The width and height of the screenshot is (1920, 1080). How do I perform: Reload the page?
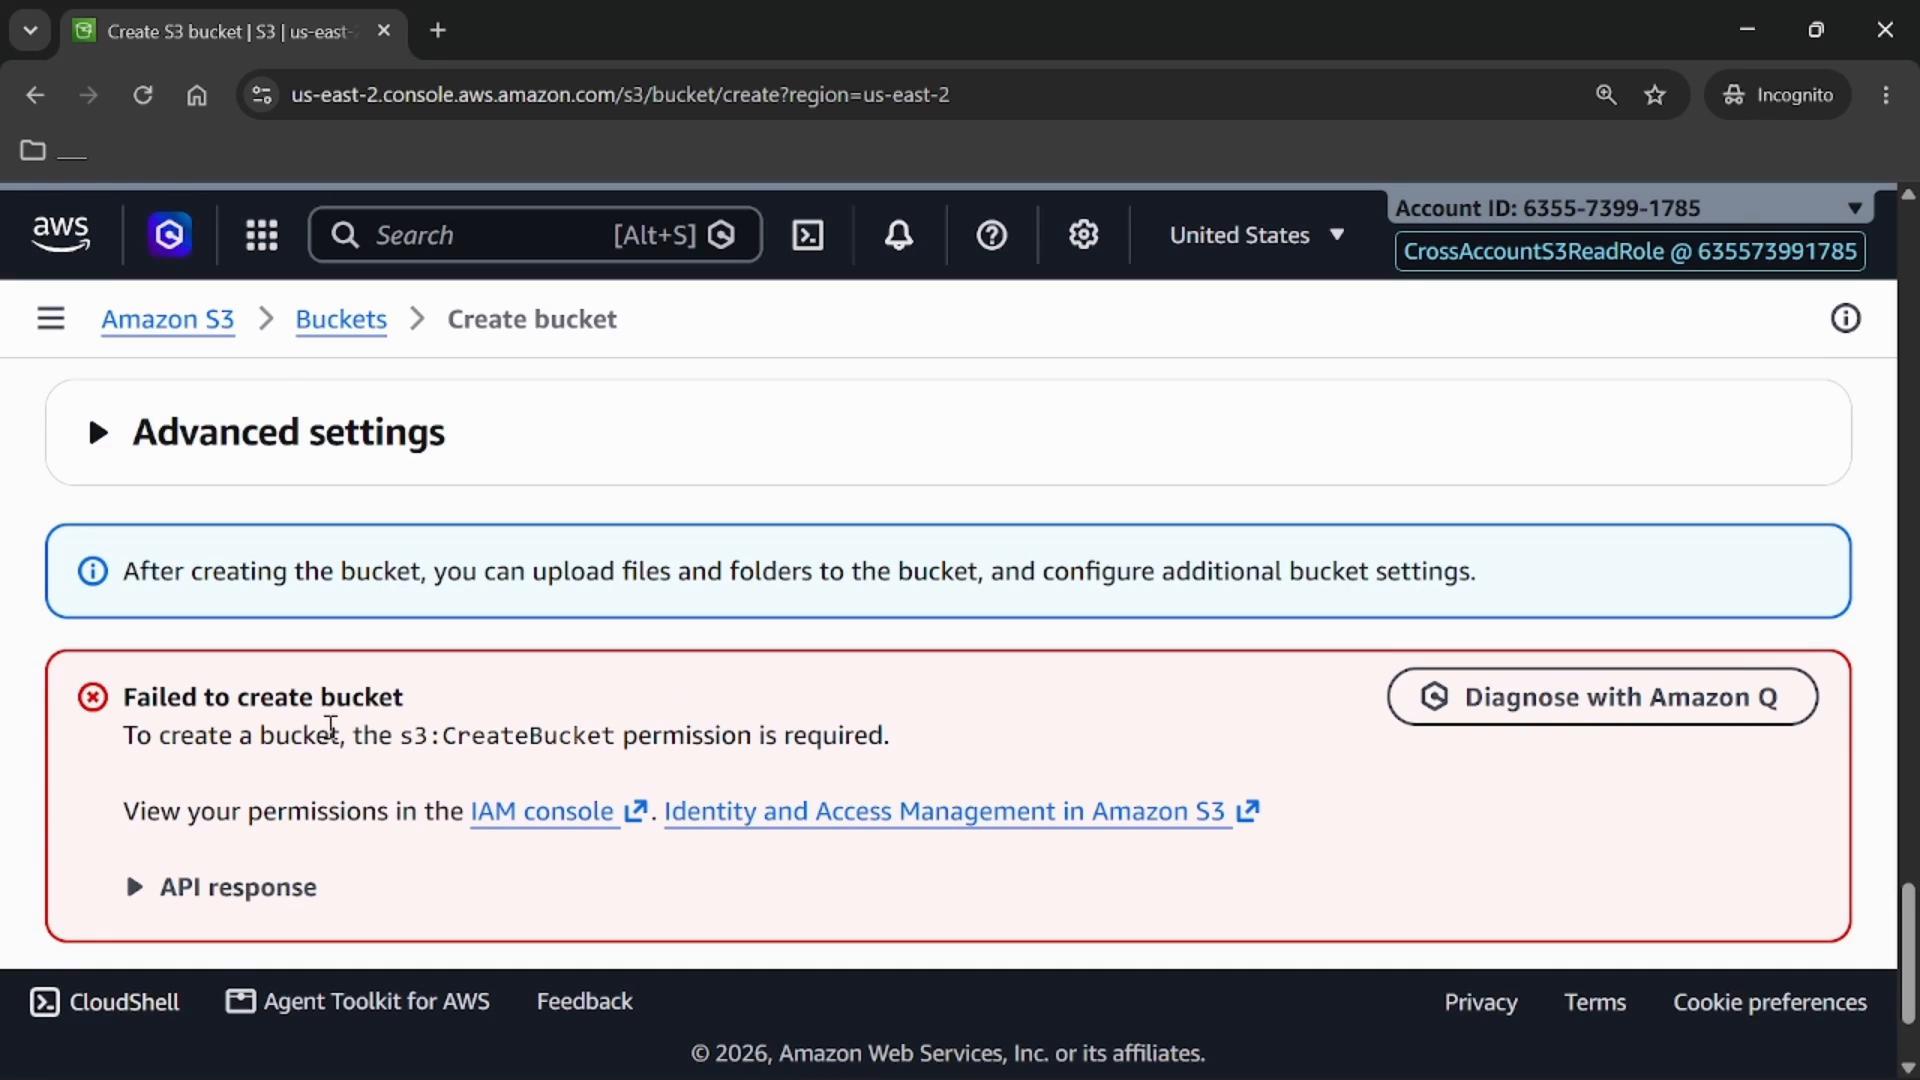(x=143, y=95)
